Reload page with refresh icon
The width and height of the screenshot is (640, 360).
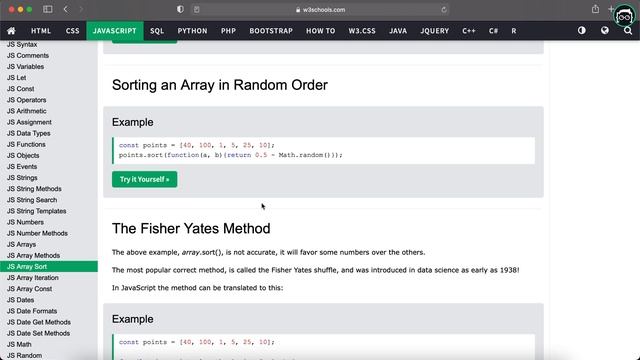(x=444, y=9)
